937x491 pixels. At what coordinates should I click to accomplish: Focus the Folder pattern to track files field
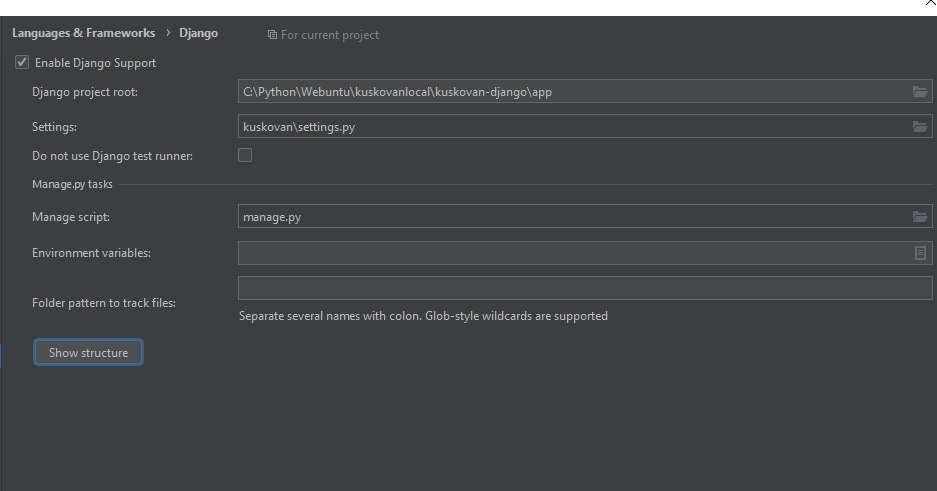[585, 288]
